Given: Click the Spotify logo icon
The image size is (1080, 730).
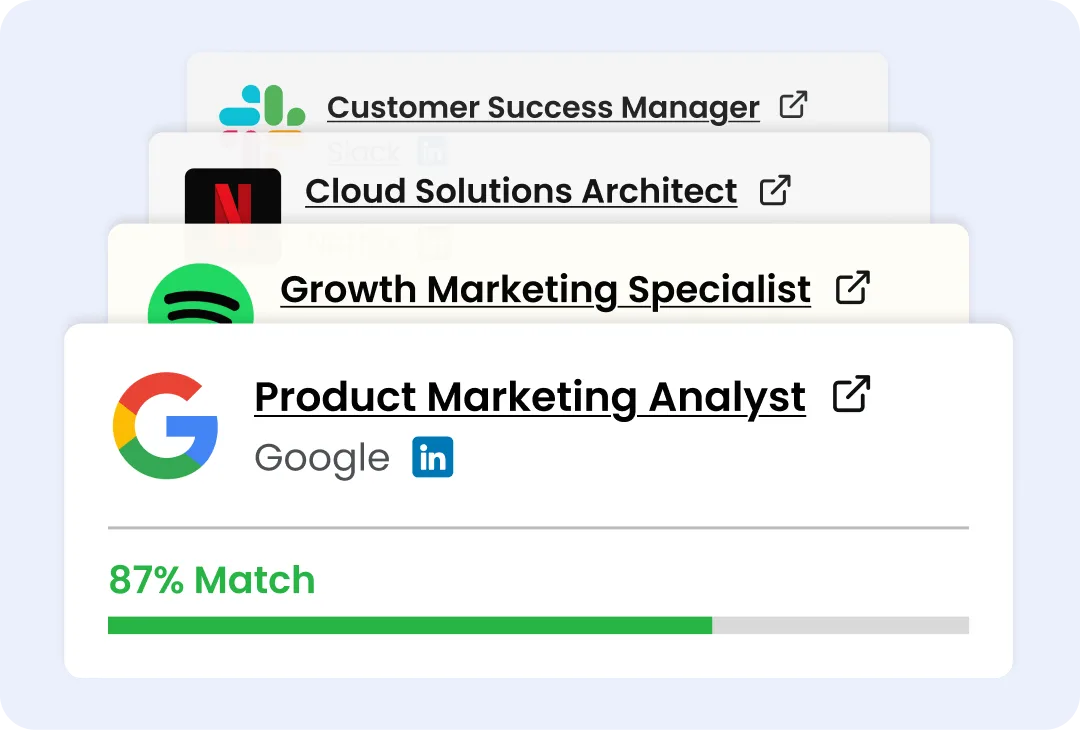Looking at the screenshot, I should 200,297.
